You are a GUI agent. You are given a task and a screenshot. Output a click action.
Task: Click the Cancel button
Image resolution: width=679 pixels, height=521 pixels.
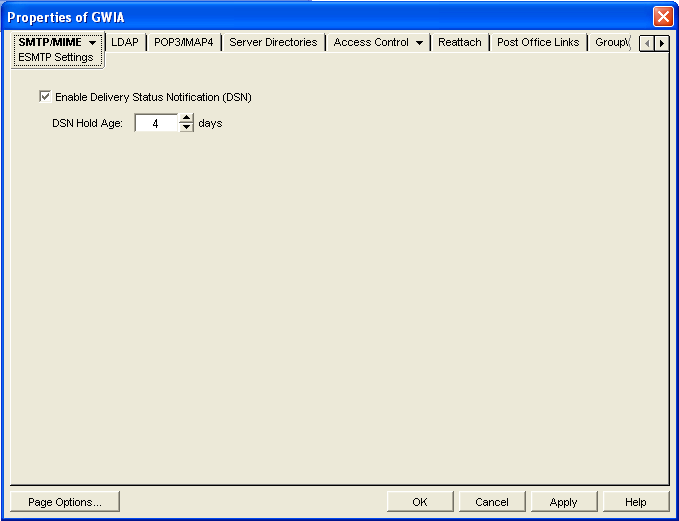492,502
